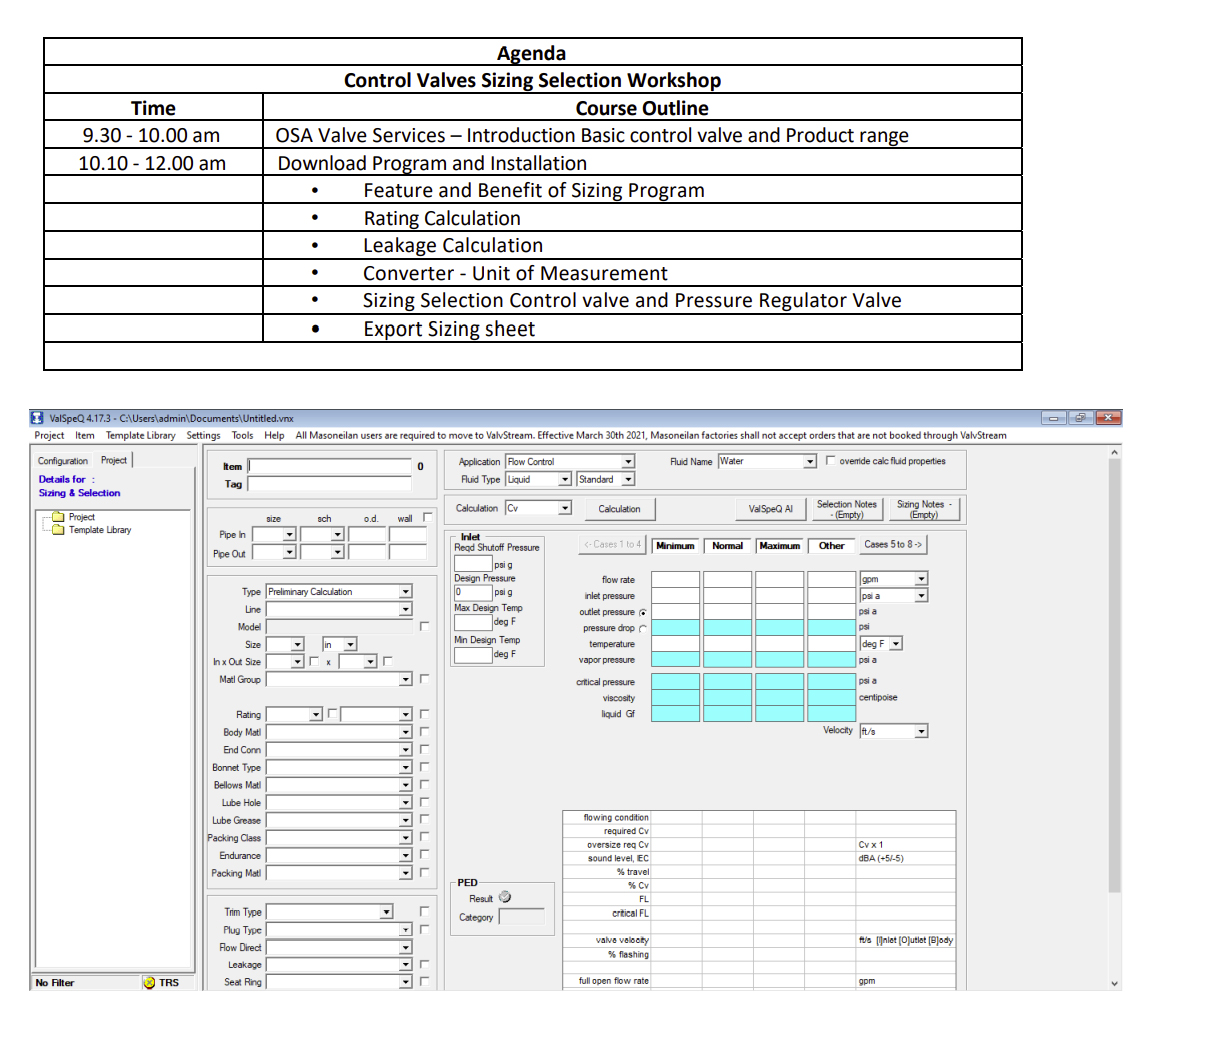Screen dimensions: 1212x1047
Task: Click the ValSpeQ app icon in title bar
Action: [37, 418]
